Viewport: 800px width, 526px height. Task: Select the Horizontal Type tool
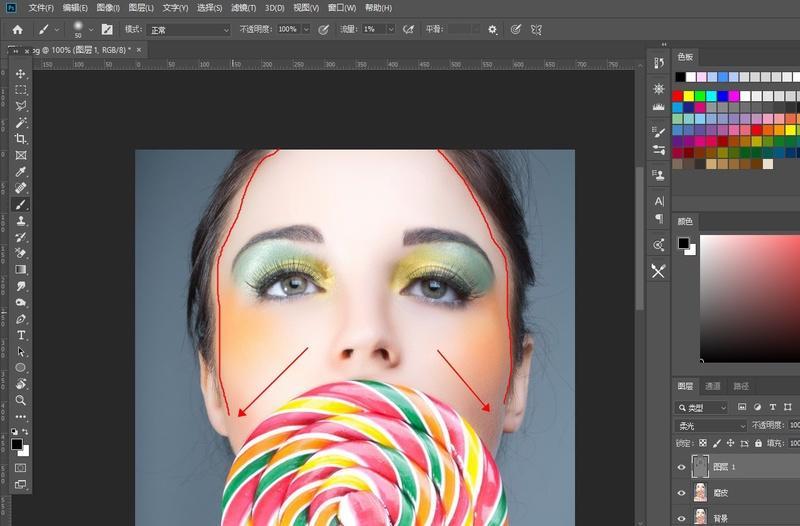pos(20,335)
